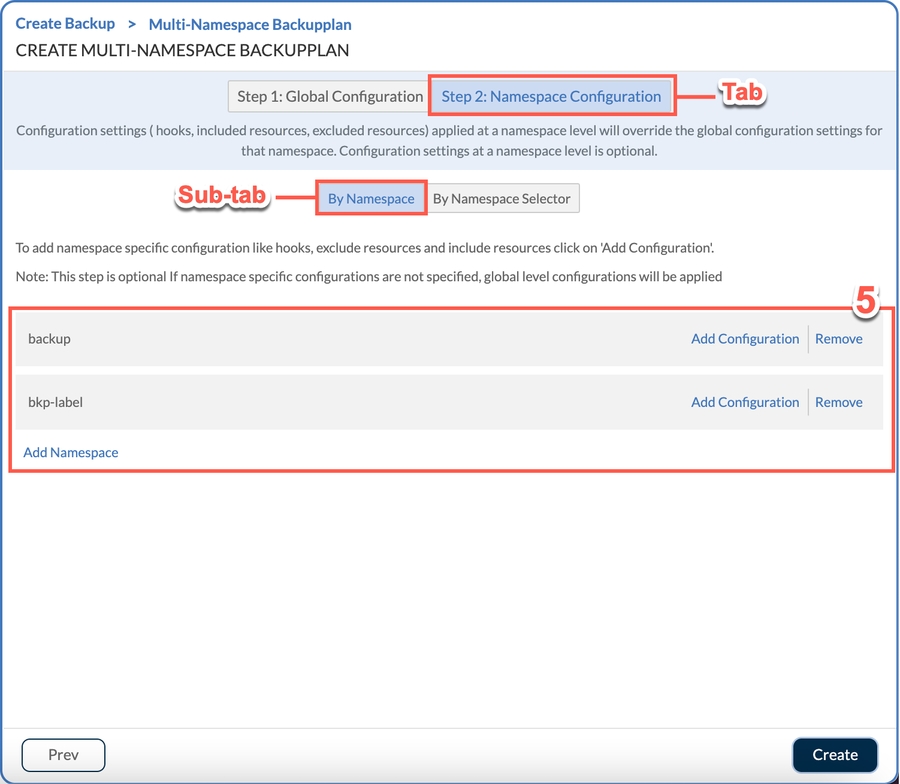Remove the bkp-label namespace entry
Screen dimensions: 900x784
click(x=838, y=402)
